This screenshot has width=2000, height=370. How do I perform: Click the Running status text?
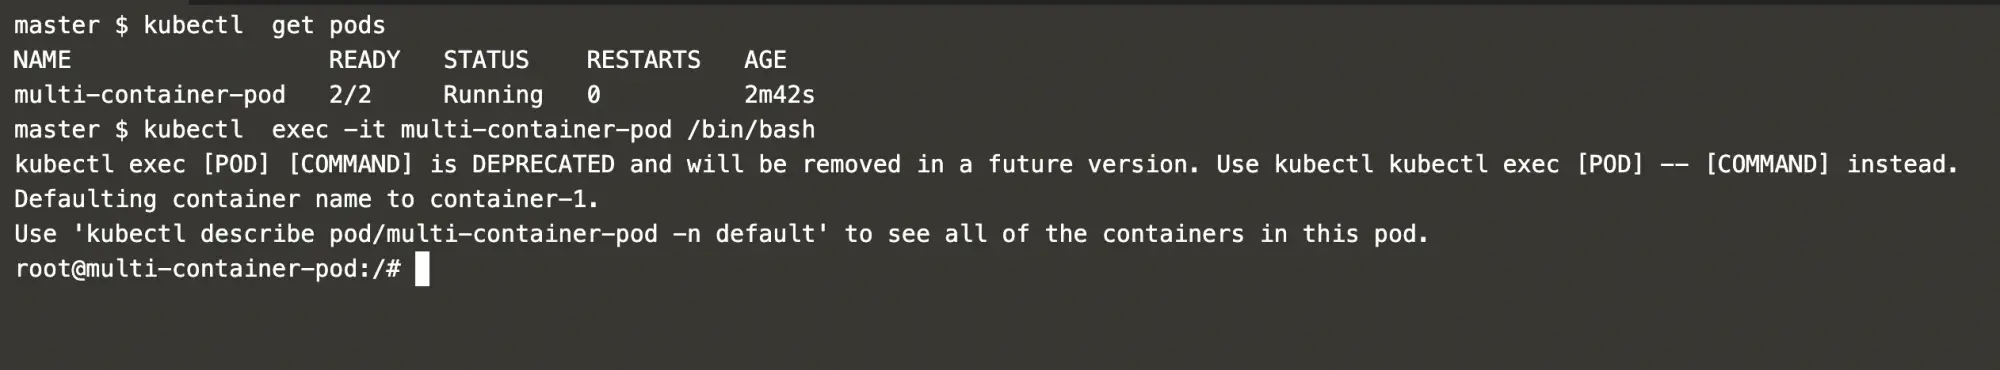(x=493, y=95)
